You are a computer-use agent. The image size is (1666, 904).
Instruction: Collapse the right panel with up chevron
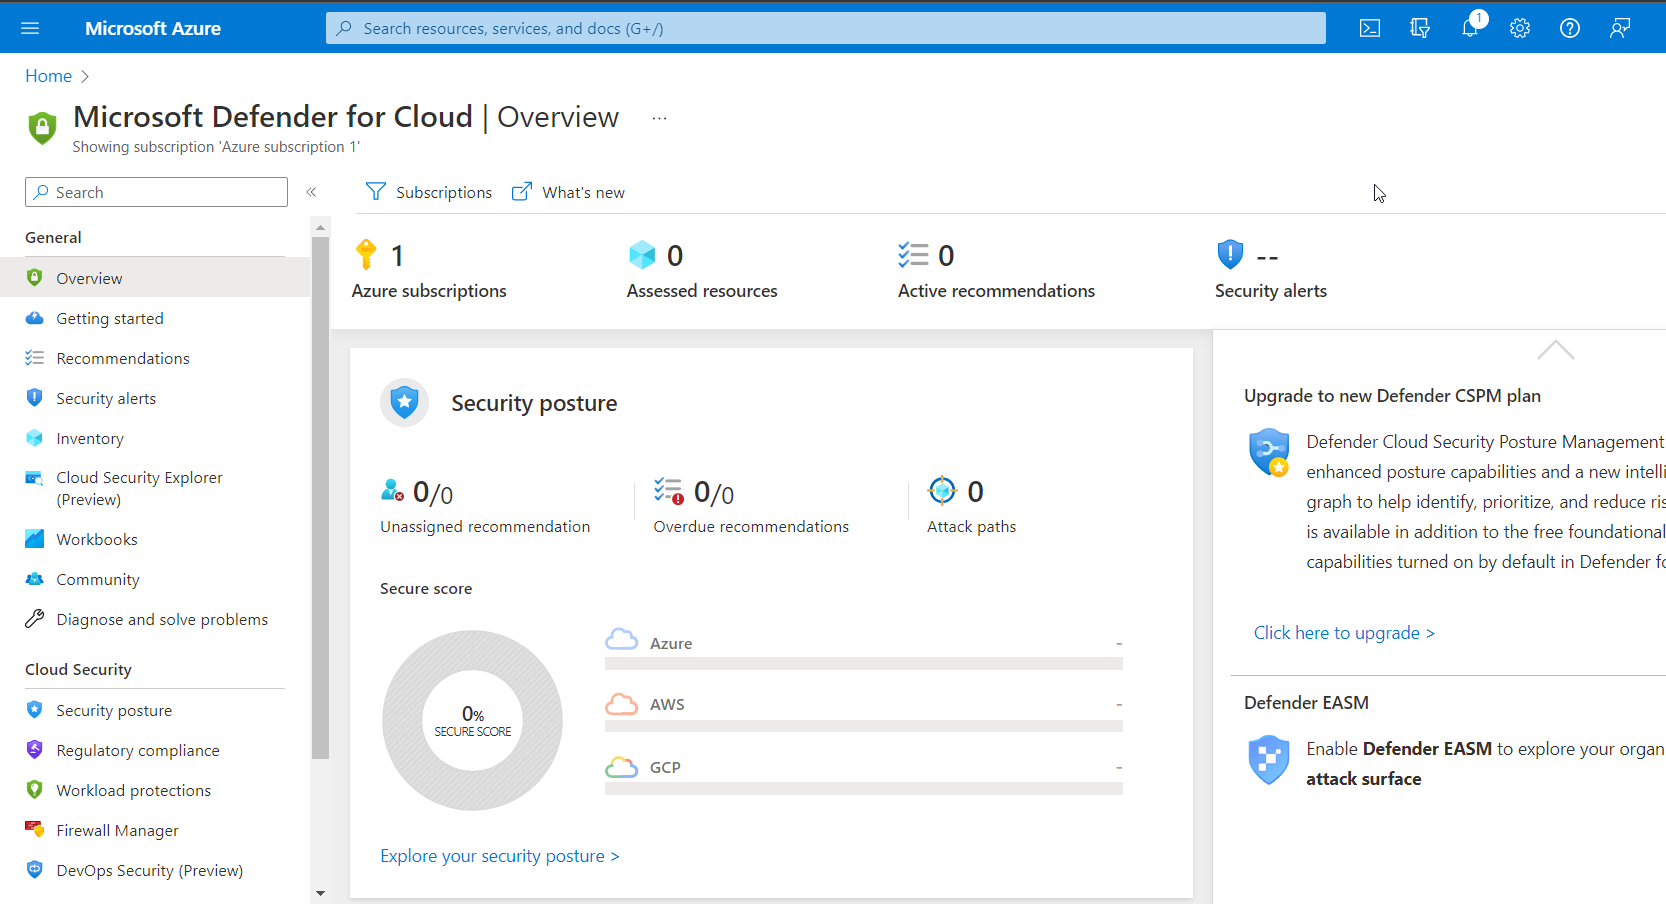pos(1556,350)
